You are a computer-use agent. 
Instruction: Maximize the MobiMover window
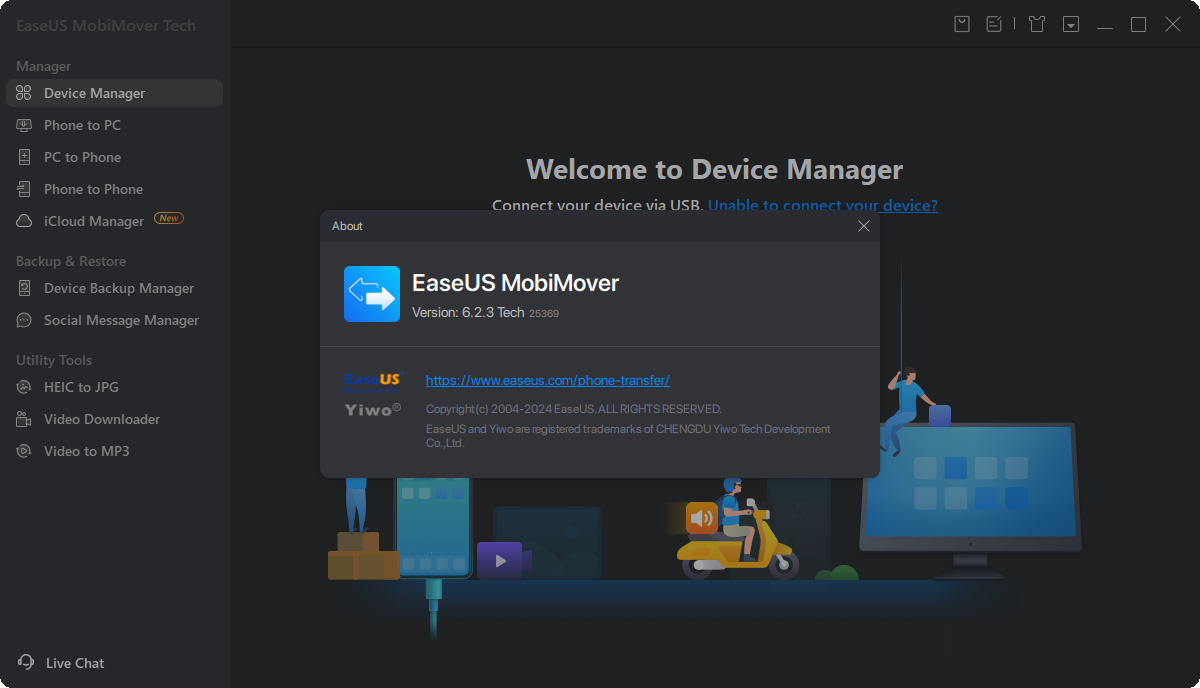pos(1138,24)
